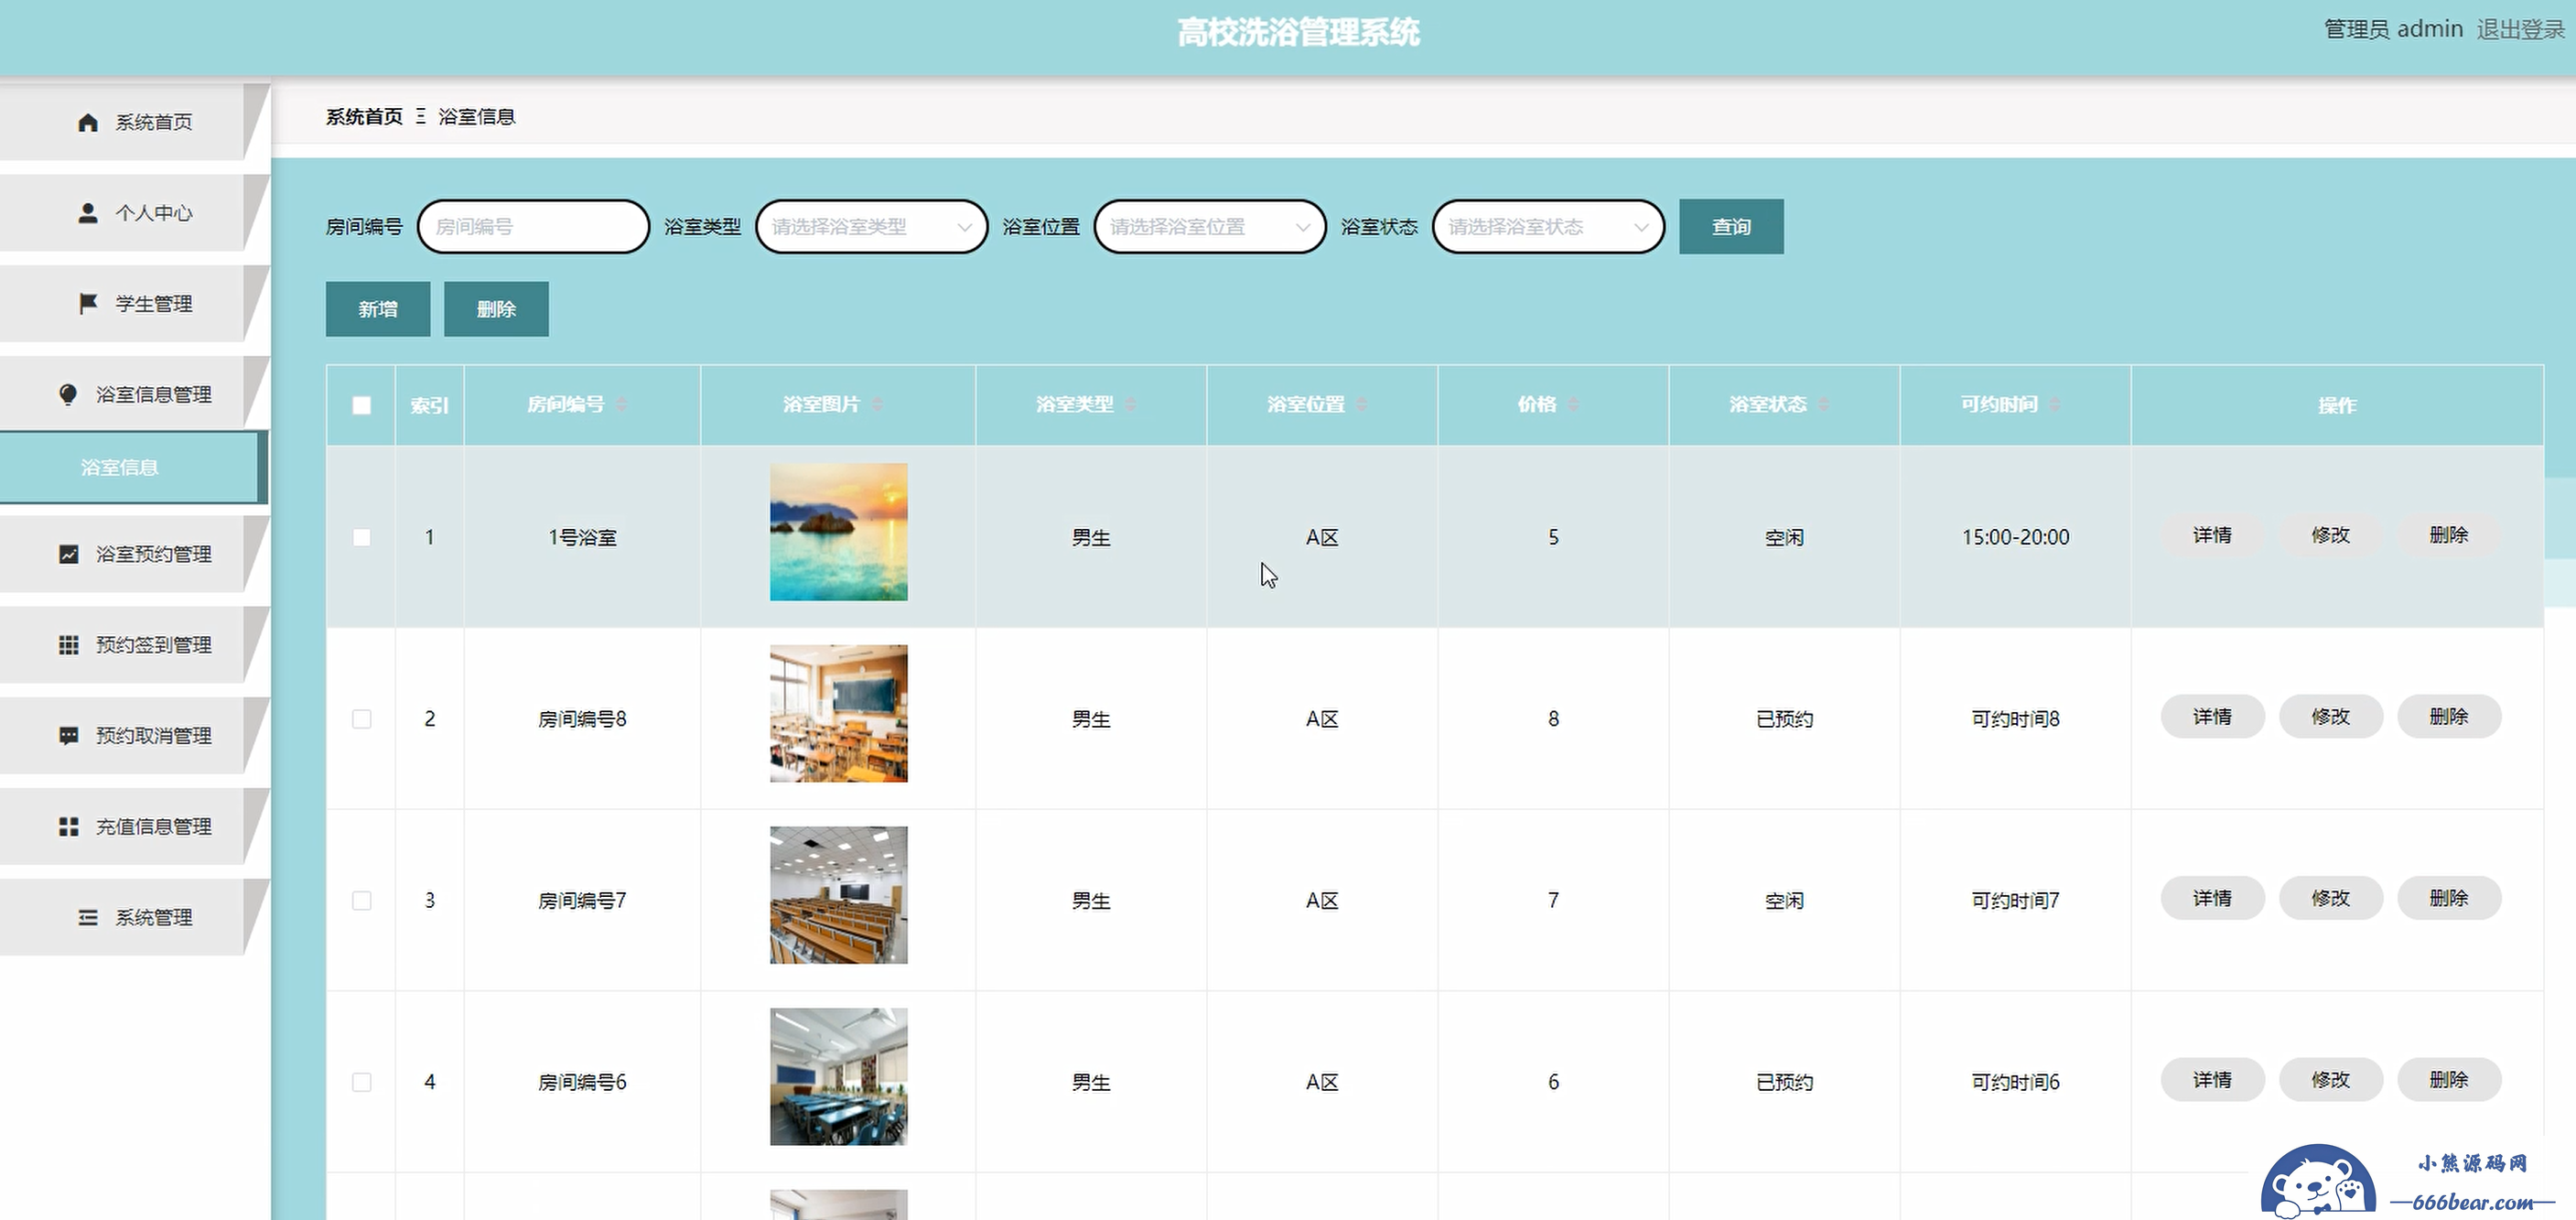The height and width of the screenshot is (1220, 2576).
Task: Sort by 浴室类型 column arrows
Action: 1131,404
